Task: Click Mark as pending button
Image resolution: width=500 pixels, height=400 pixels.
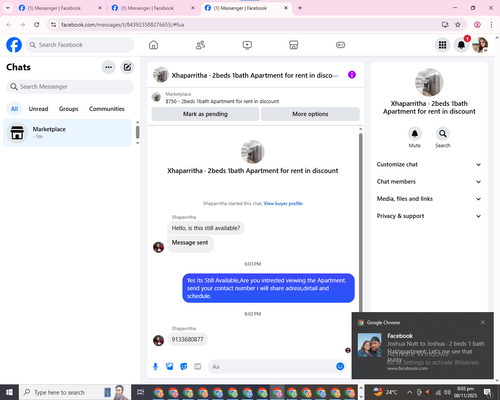Action: [205, 114]
